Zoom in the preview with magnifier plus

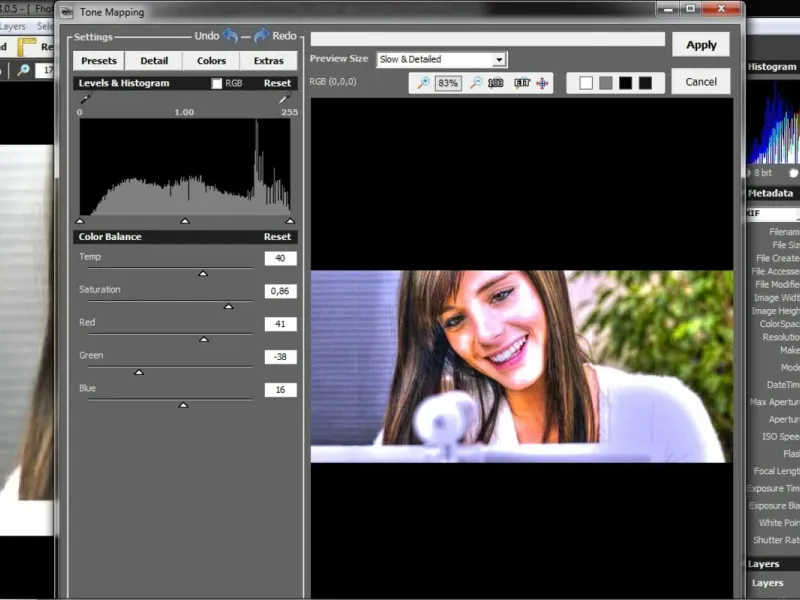(x=424, y=83)
